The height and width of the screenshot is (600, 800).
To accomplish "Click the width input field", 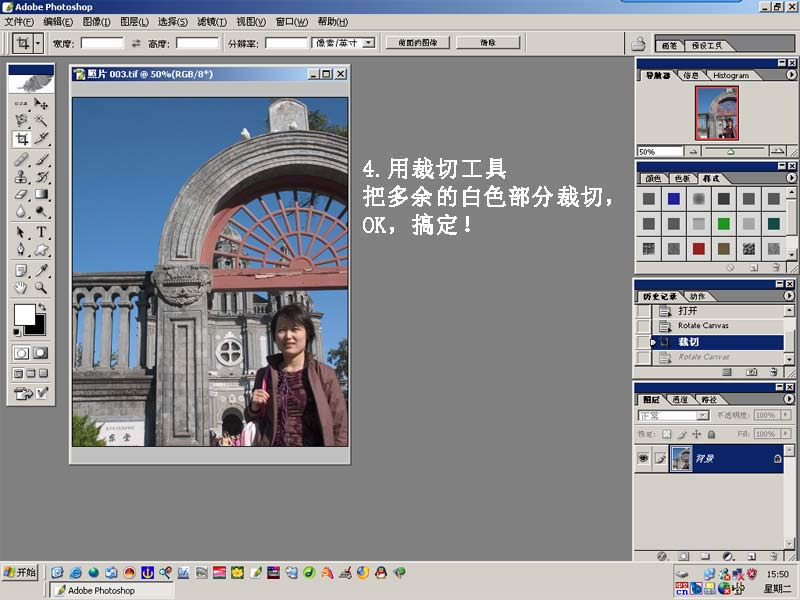I will click(x=102, y=43).
